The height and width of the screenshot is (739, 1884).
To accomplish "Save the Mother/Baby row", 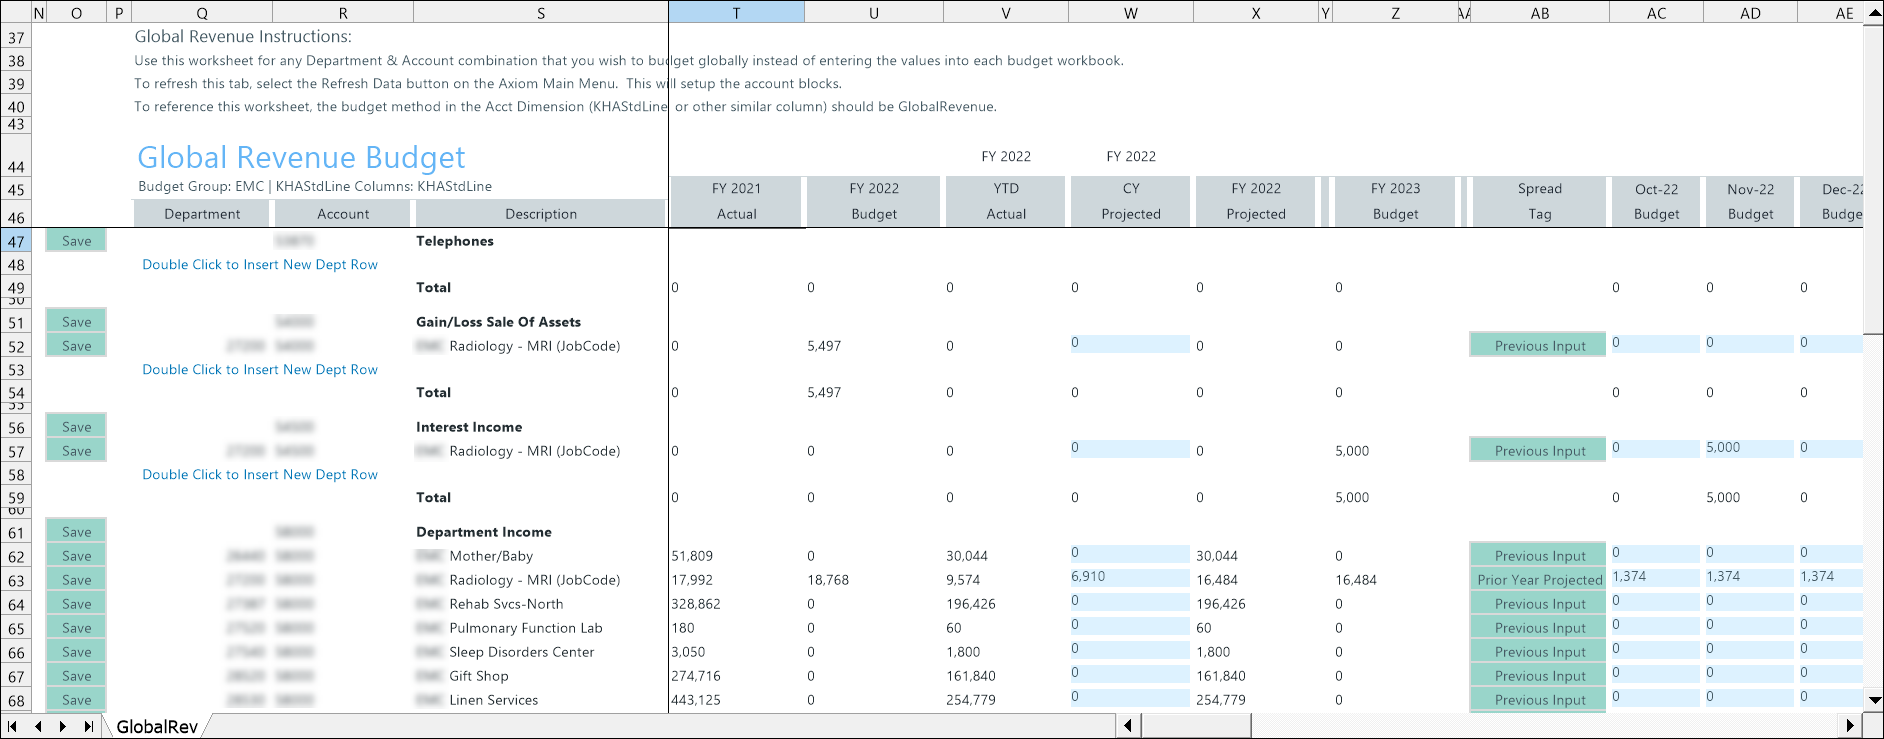I will [76, 556].
